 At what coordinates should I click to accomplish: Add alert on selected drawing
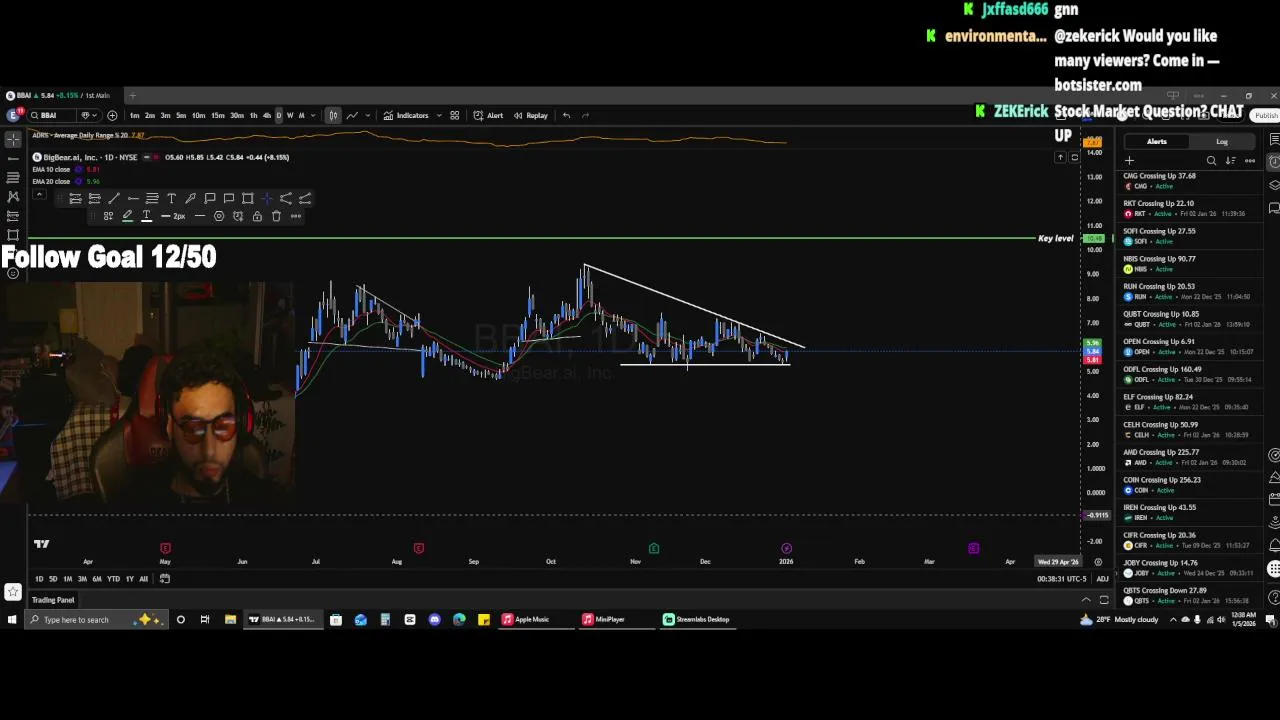click(x=238, y=216)
